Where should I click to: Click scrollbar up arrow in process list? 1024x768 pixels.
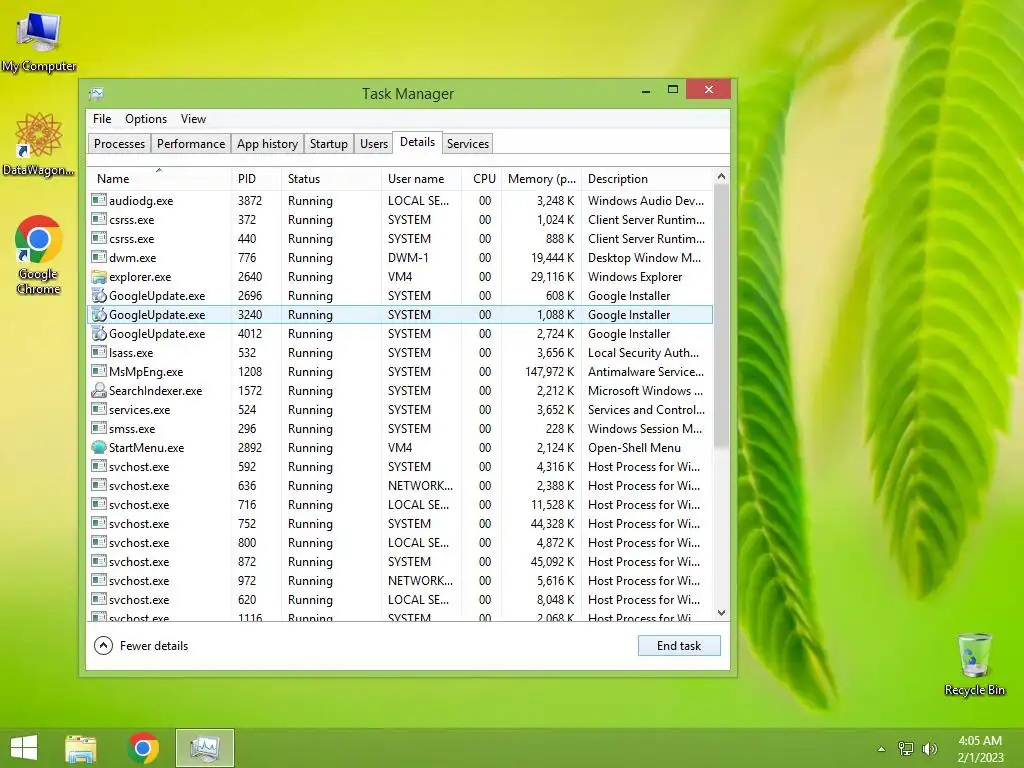[x=721, y=176]
